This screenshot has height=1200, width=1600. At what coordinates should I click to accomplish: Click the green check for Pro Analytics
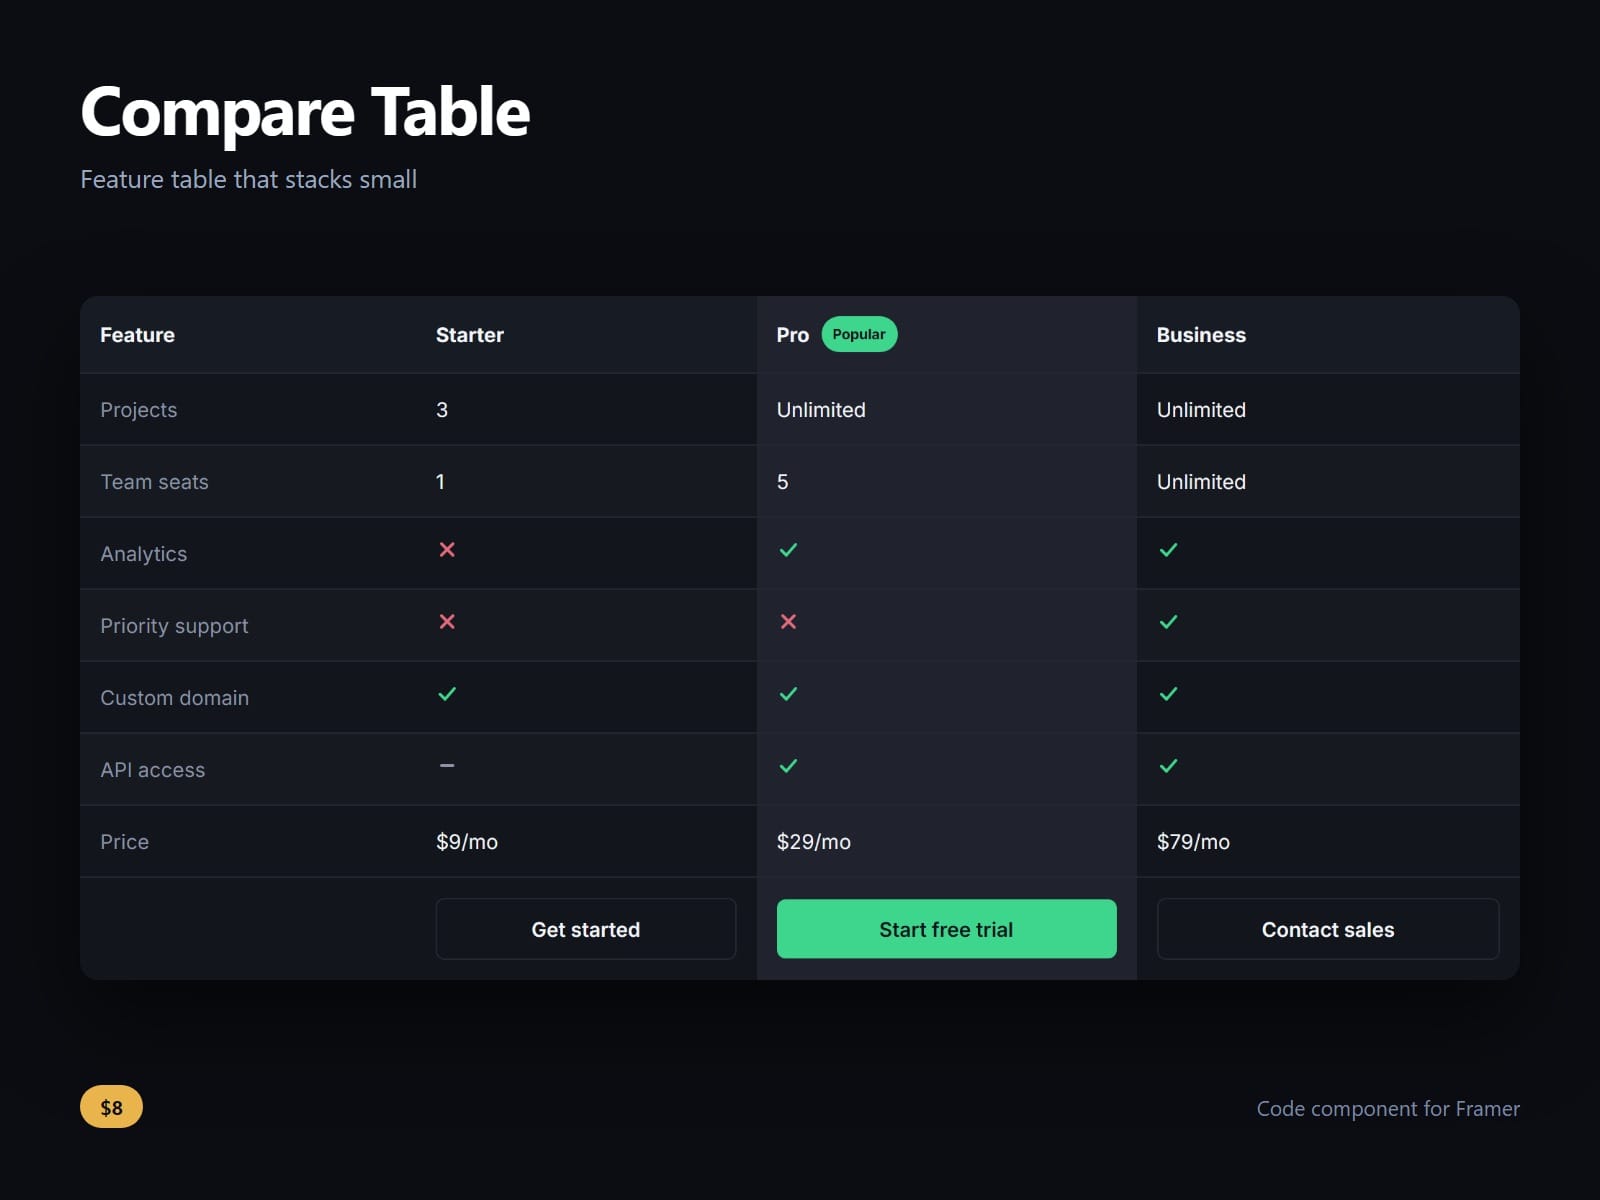pos(788,550)
